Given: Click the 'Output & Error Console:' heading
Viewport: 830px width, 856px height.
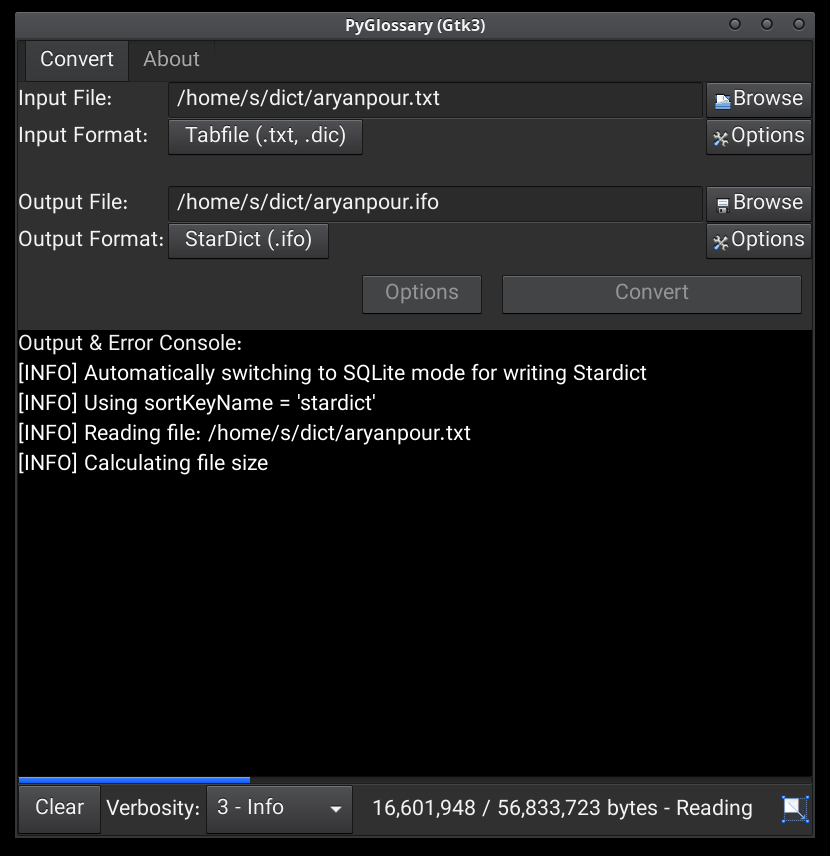Looking at the screenshot, I should coord(130,343).
